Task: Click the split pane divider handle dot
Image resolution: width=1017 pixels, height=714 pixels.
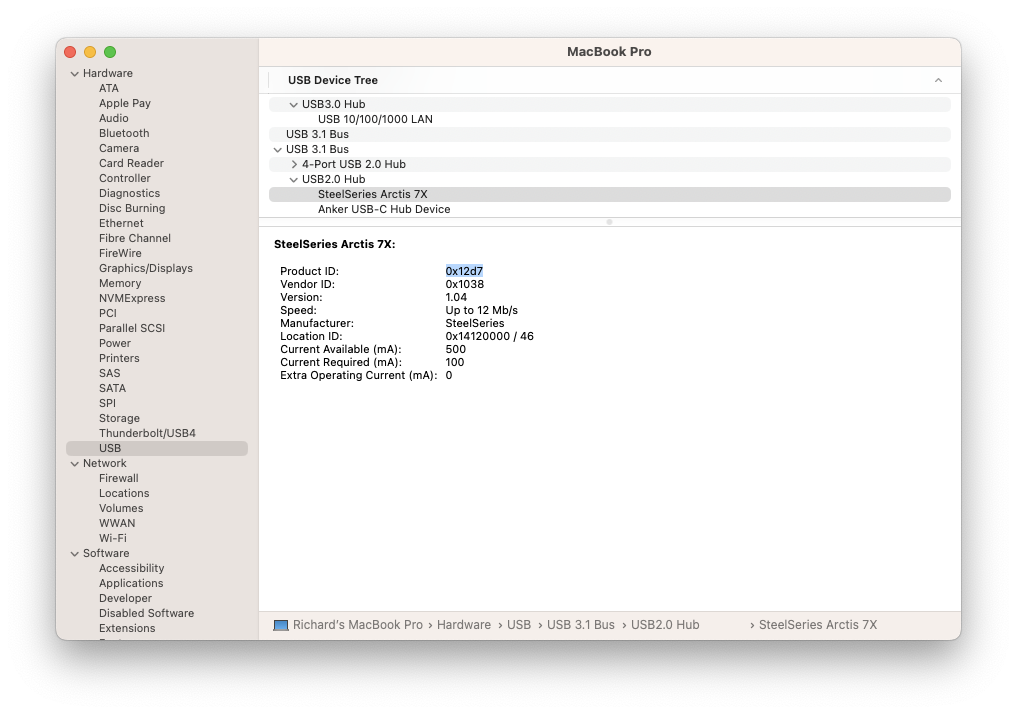Action: (x=609, y=222)
